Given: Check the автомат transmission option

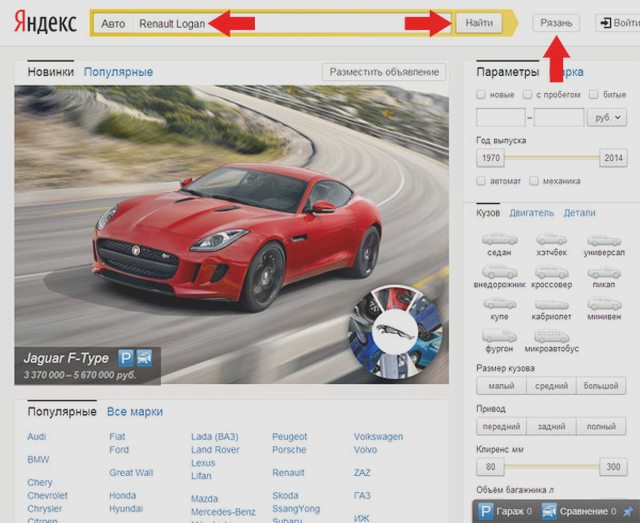Looking at the screenshot, I should point(481,181).
